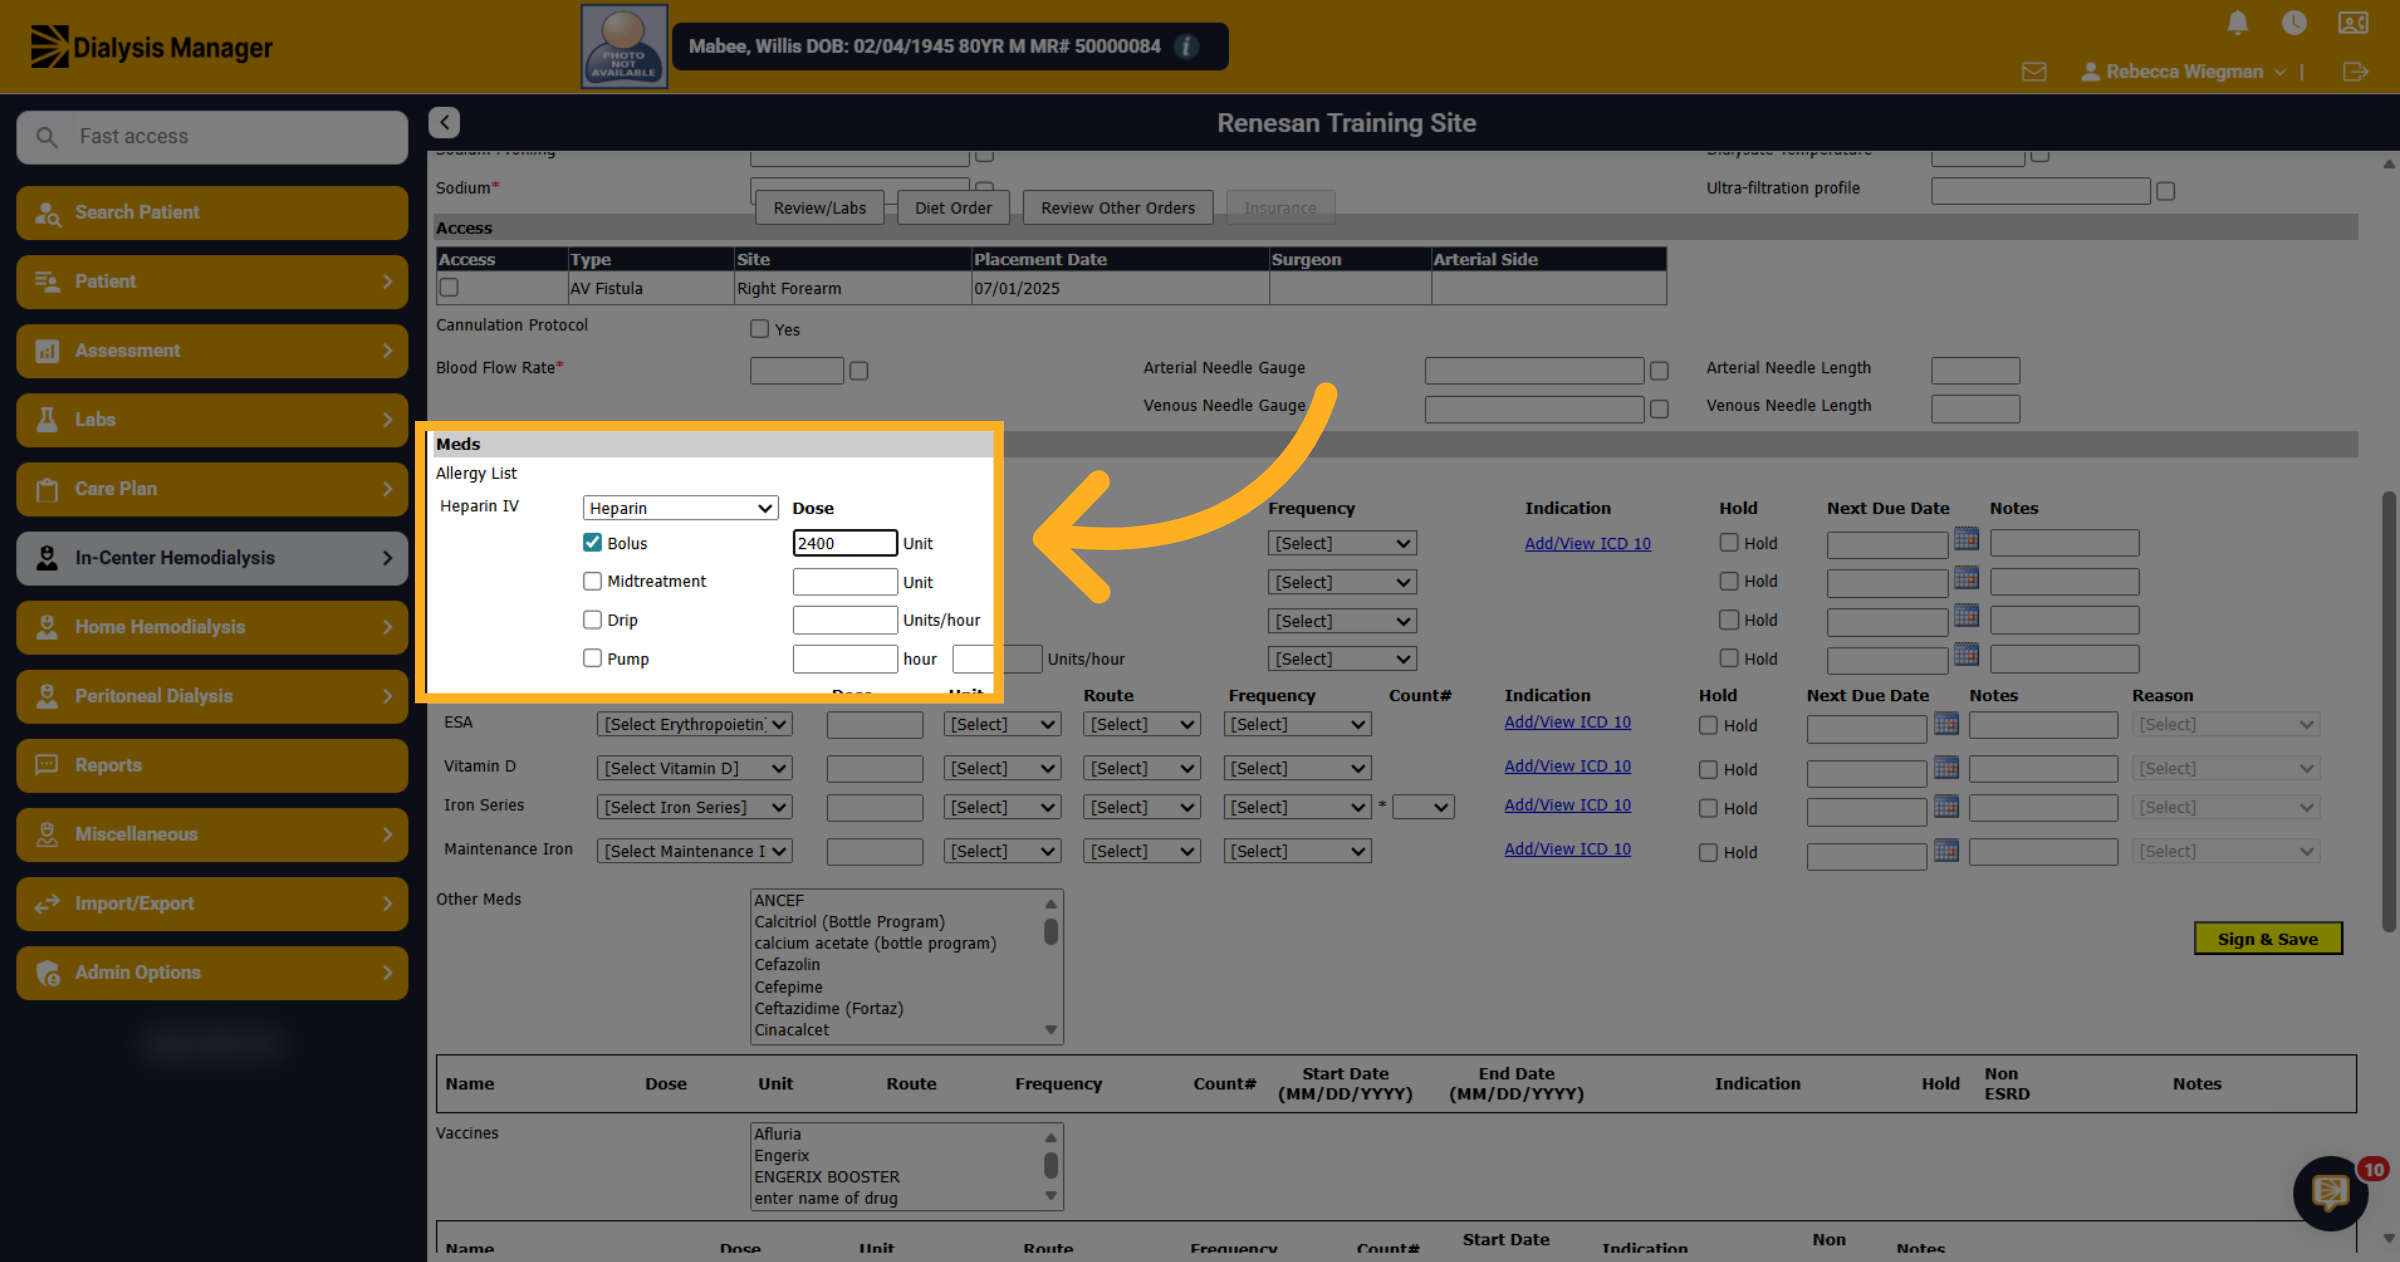Check the Pump checkbox
2400x1262 pixels.
(x=592, y=658)
